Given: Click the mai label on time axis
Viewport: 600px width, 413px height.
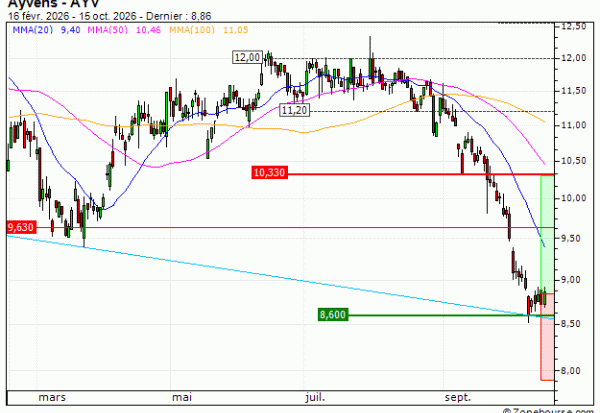Looking at the screenshot, I should pyautogui.click(x=182, y=397).
